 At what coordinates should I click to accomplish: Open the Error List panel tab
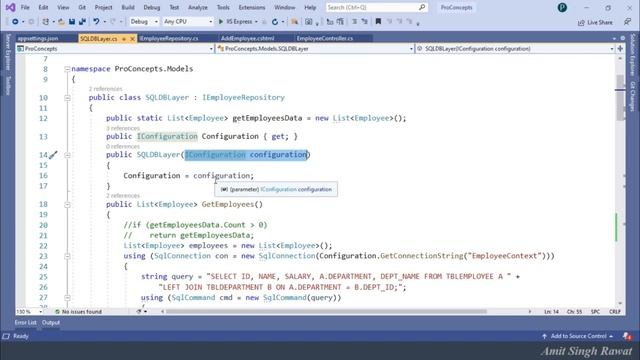[25, 323]
